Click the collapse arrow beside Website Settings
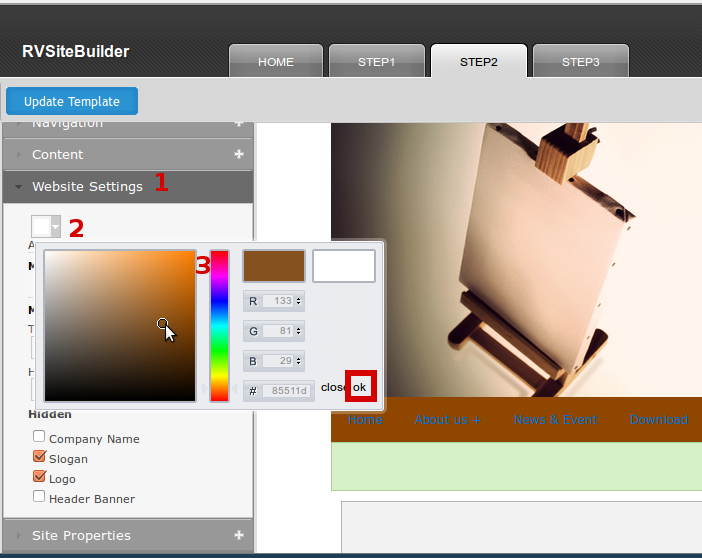Screen dimensions: 702x558 pos(19,187)
